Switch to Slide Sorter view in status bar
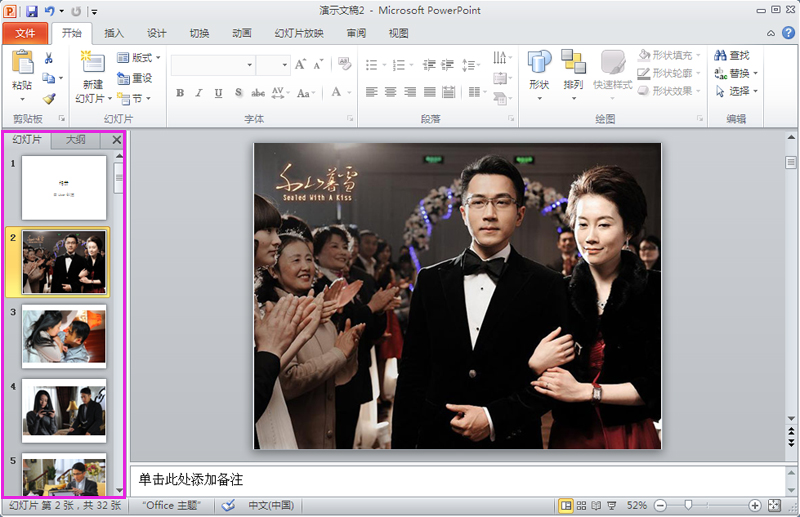 coord(581,506)
